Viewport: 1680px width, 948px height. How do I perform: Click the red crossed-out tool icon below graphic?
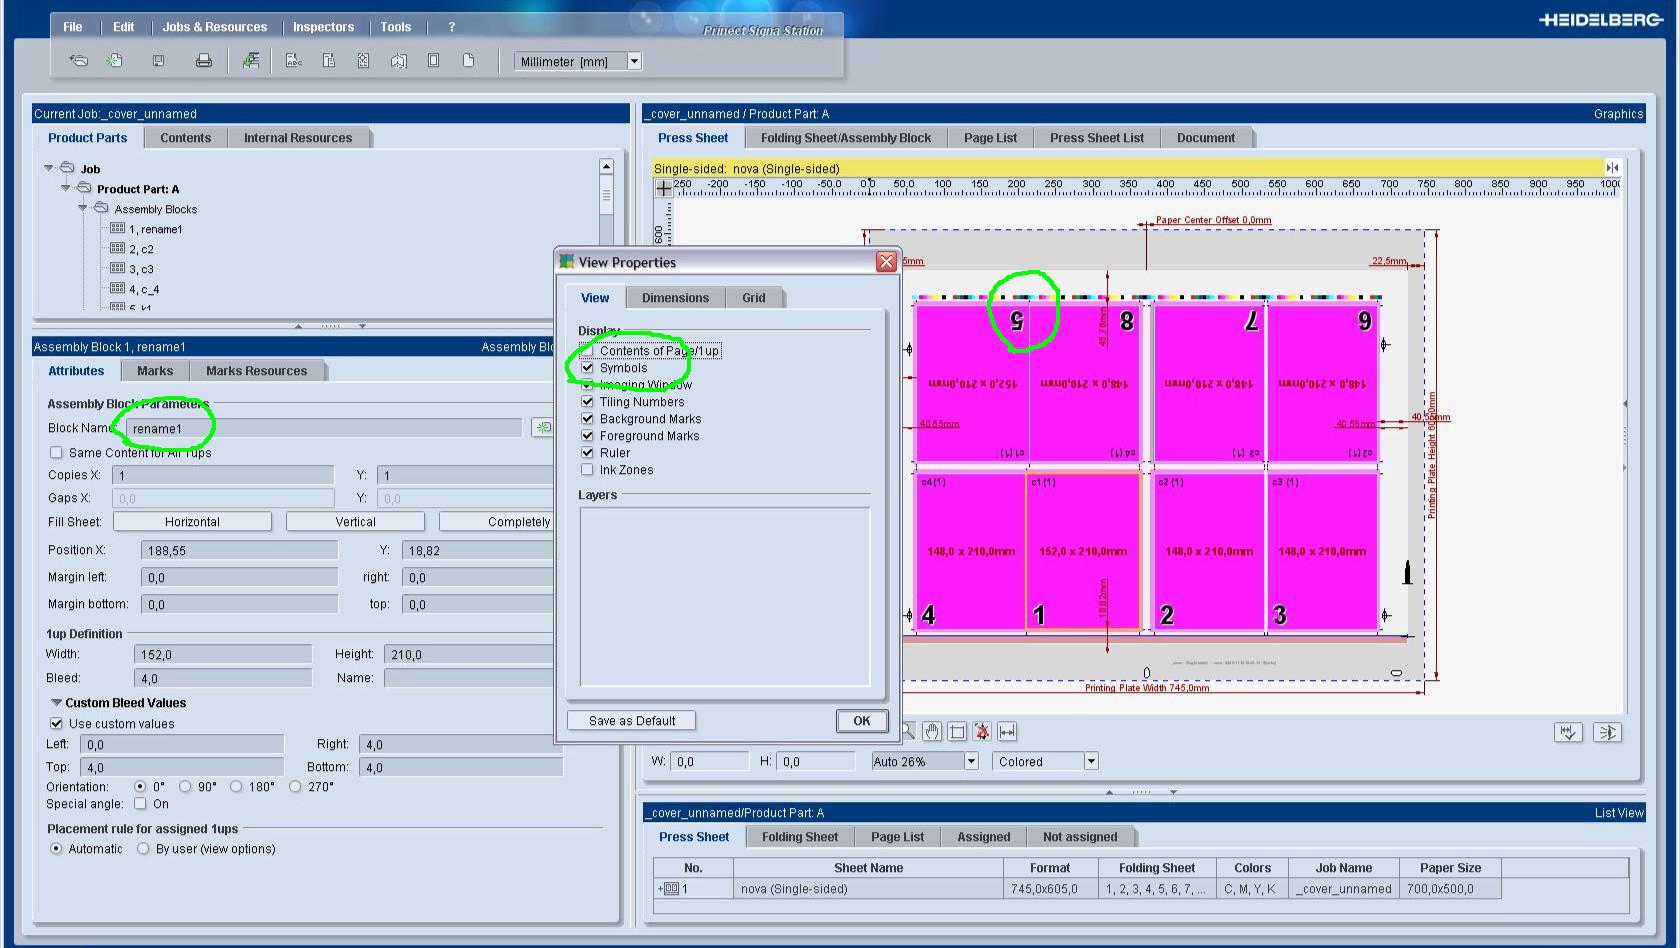click(982, 732)
